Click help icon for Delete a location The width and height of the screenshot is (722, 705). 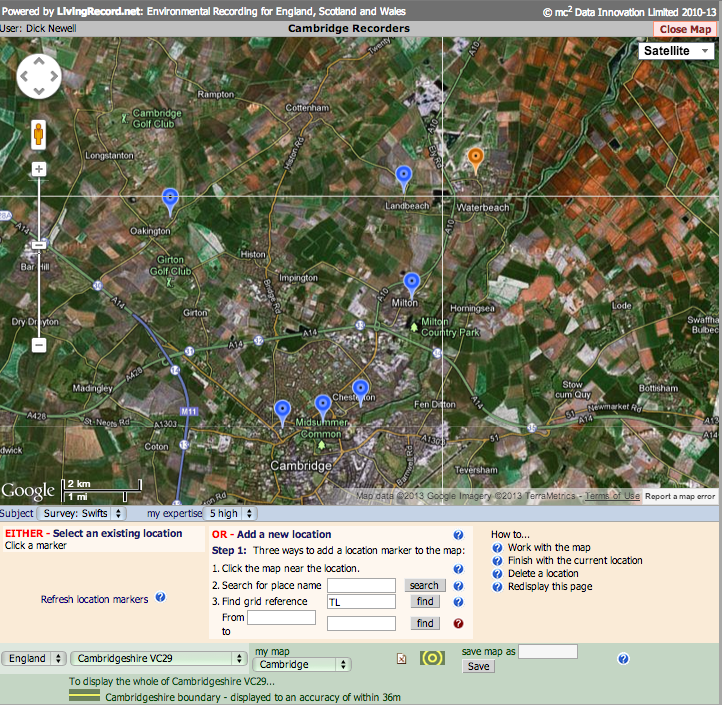[497, 573]
